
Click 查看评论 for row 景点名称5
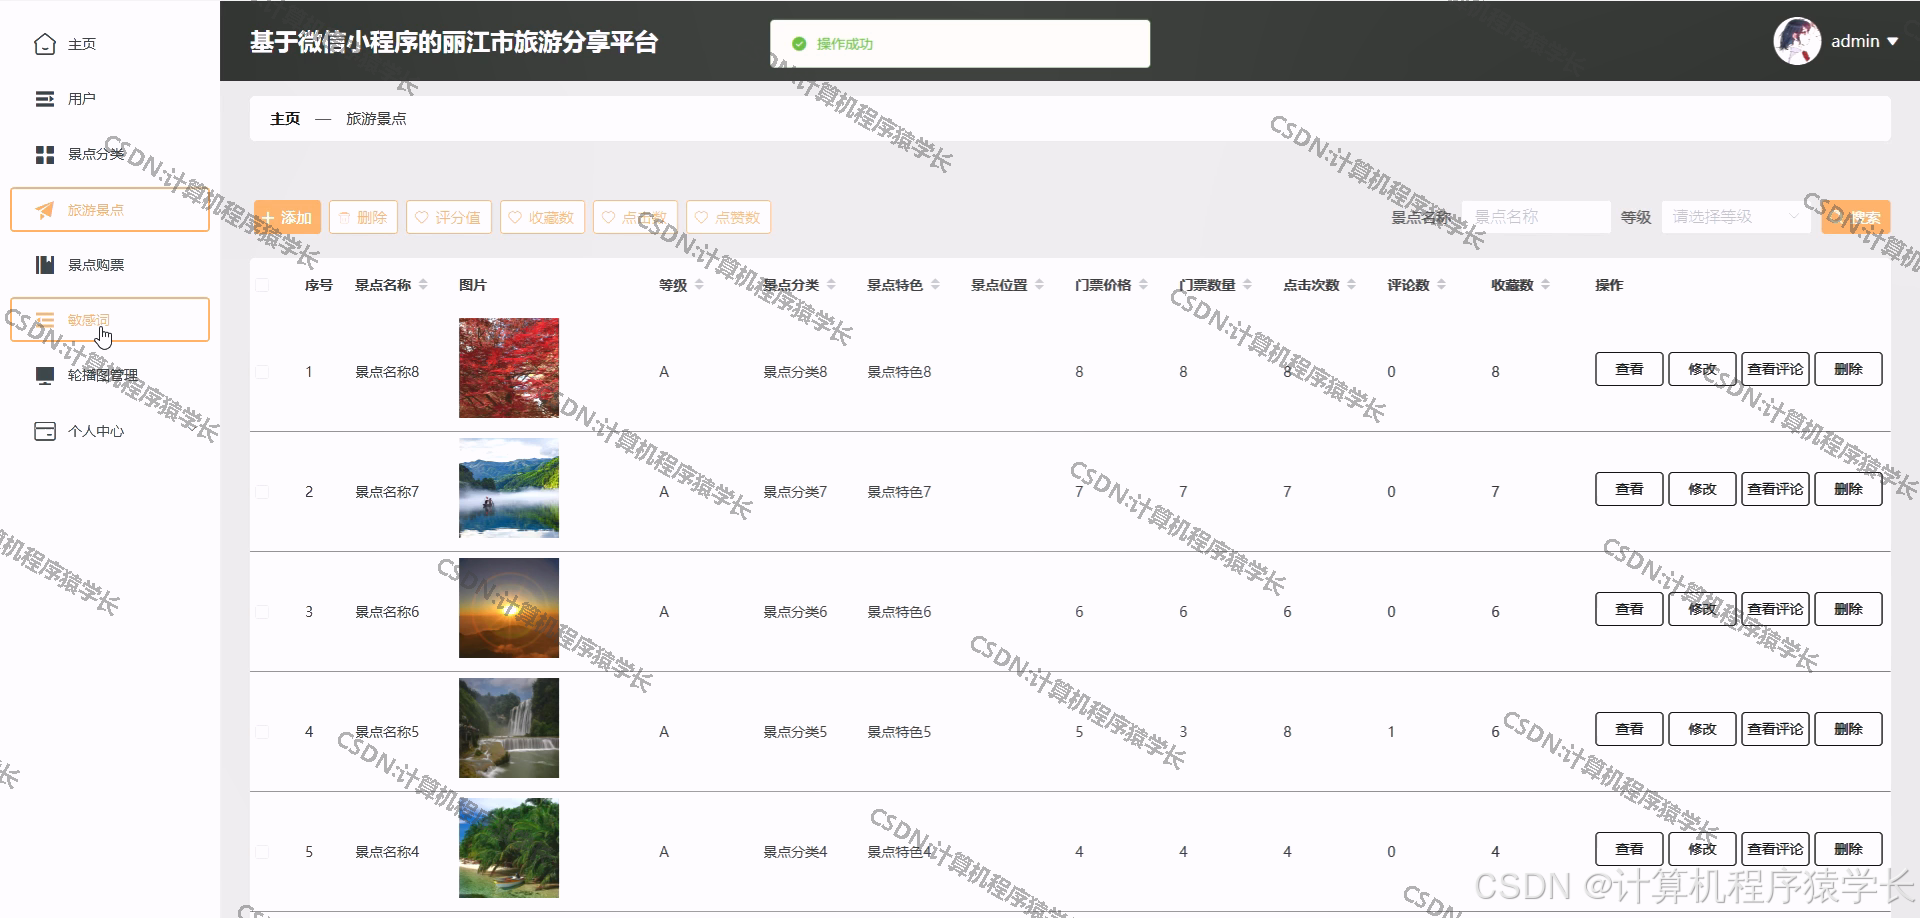click(x=1775, y=729)
